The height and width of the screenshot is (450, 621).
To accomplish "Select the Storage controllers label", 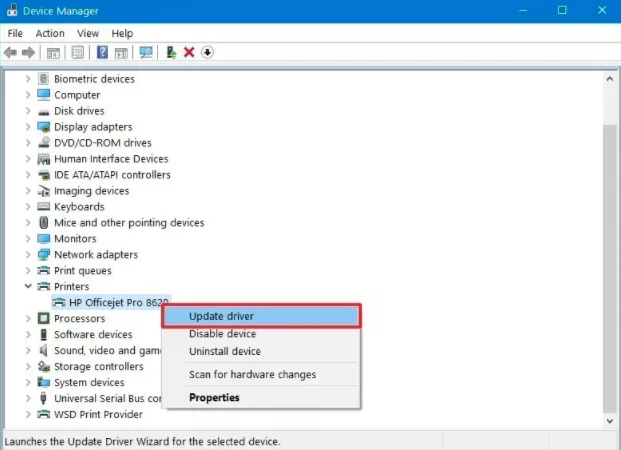I will click(99, 366).
